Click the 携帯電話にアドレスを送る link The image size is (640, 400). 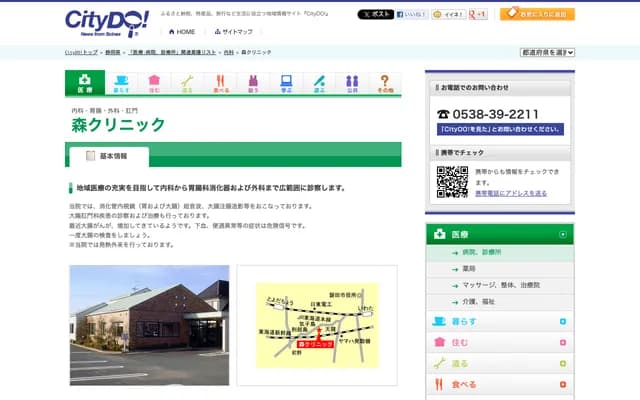click(x=511, y=193)
